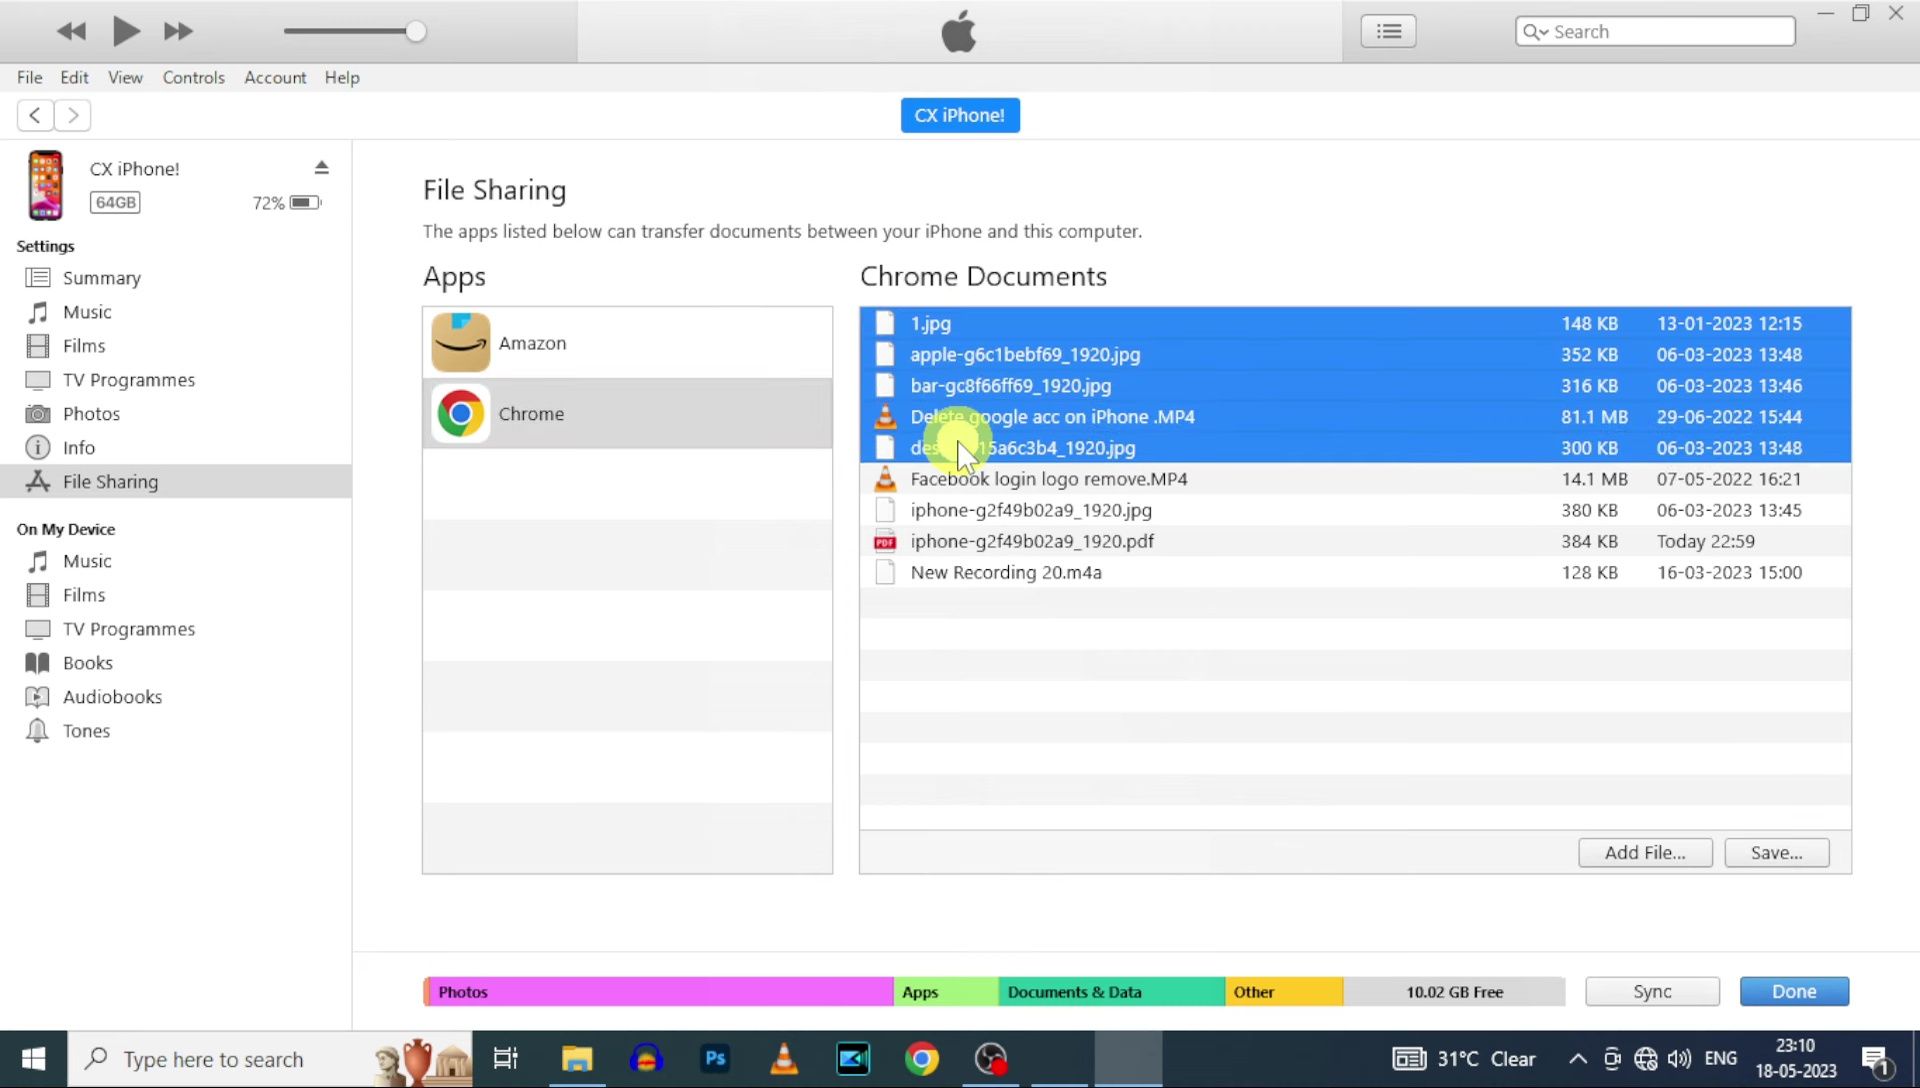1920x1088 pixels.
Task: Select iphone-g2f49b02a9_1920.jpg file
Action: point(1355,509)
